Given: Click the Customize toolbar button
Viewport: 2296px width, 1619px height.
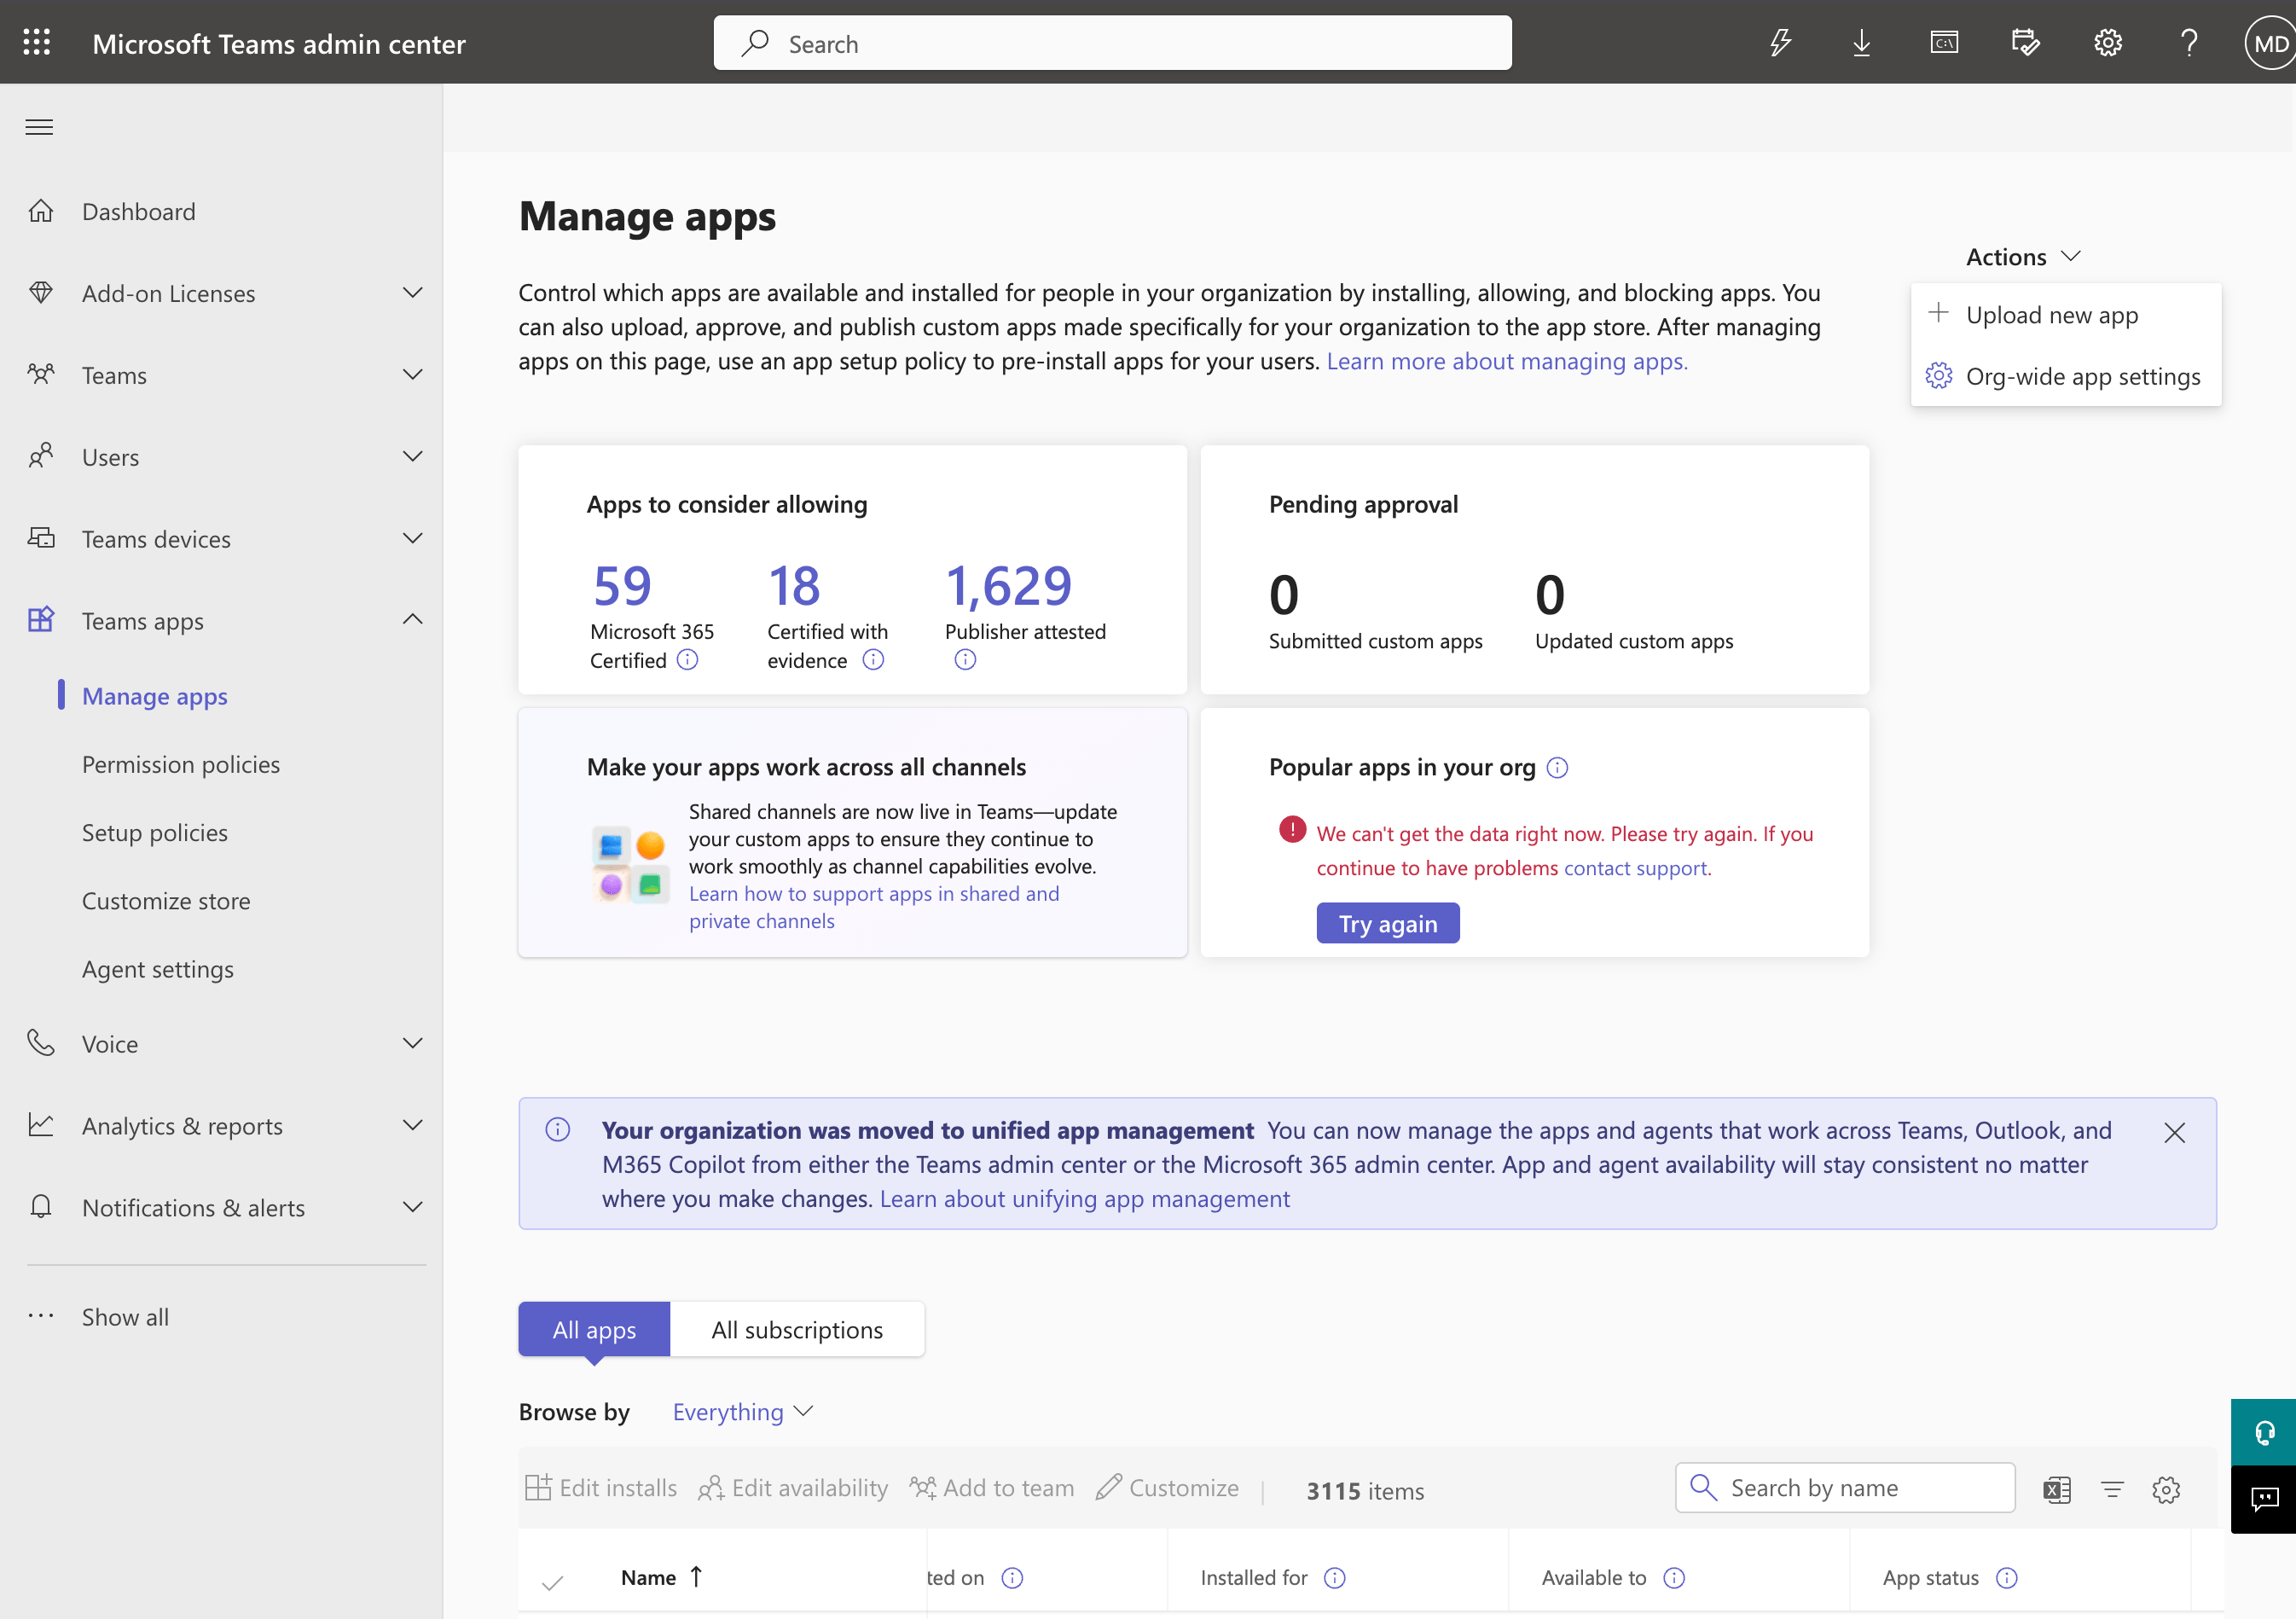Looking at the screenshot, I should tap(1168, 1488).
